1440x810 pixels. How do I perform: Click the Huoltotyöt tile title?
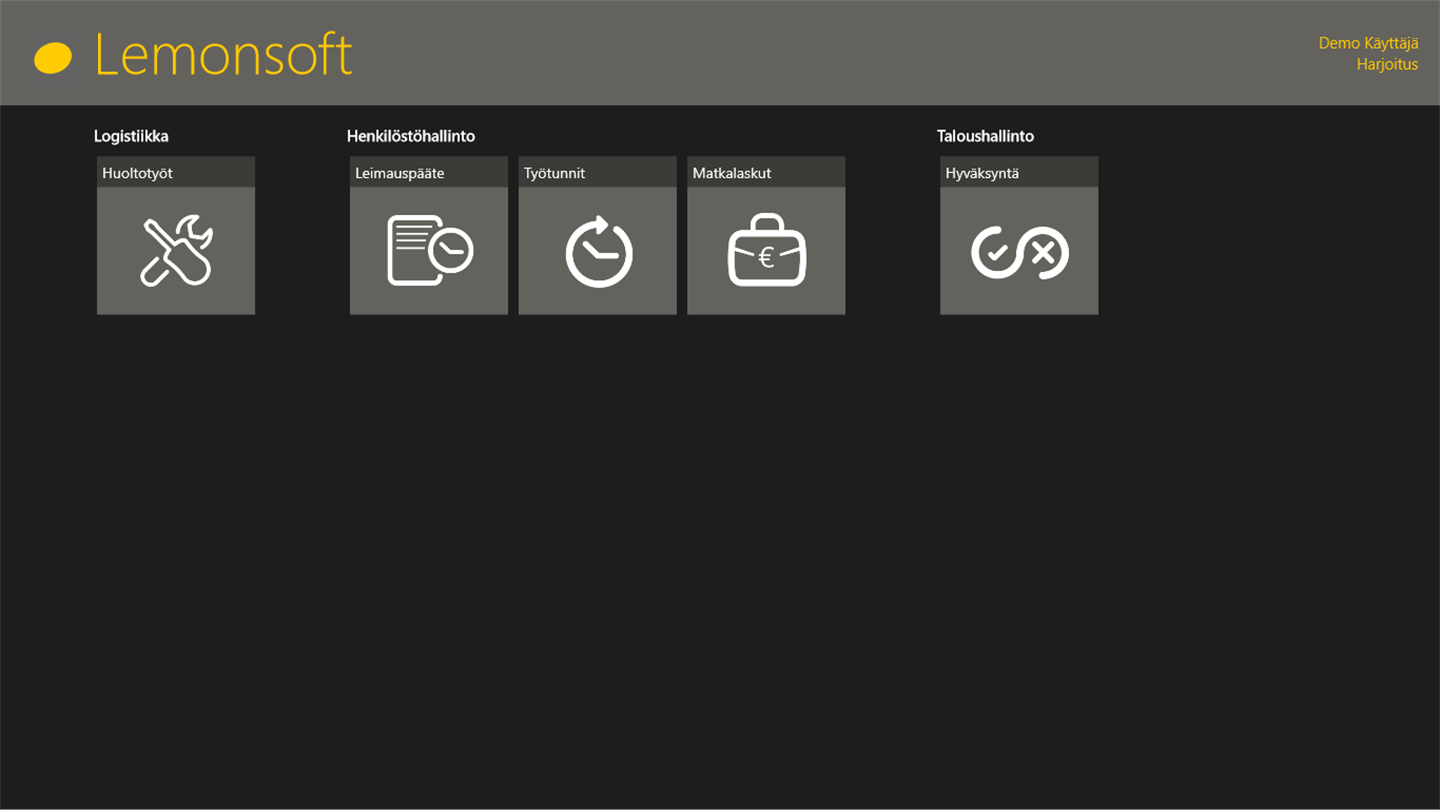pos(137,173)
